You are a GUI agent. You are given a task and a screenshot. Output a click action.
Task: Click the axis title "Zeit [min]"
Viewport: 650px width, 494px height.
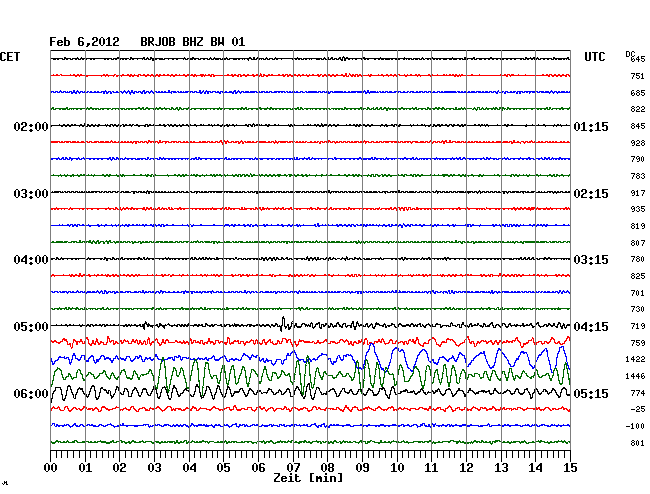[x=308, y=478]
